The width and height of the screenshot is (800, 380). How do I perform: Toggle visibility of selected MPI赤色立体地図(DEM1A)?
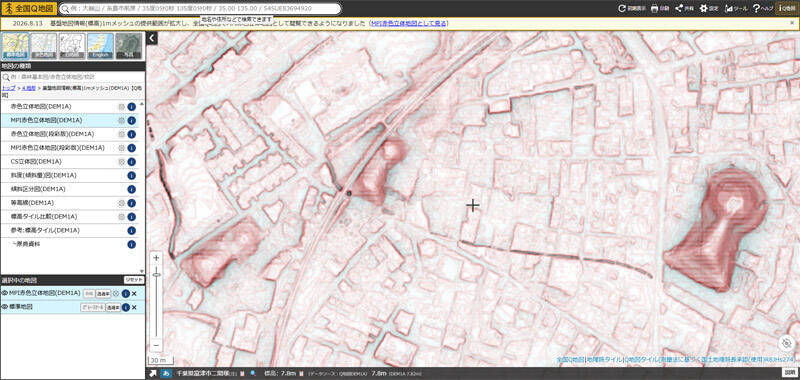(5, 293)
